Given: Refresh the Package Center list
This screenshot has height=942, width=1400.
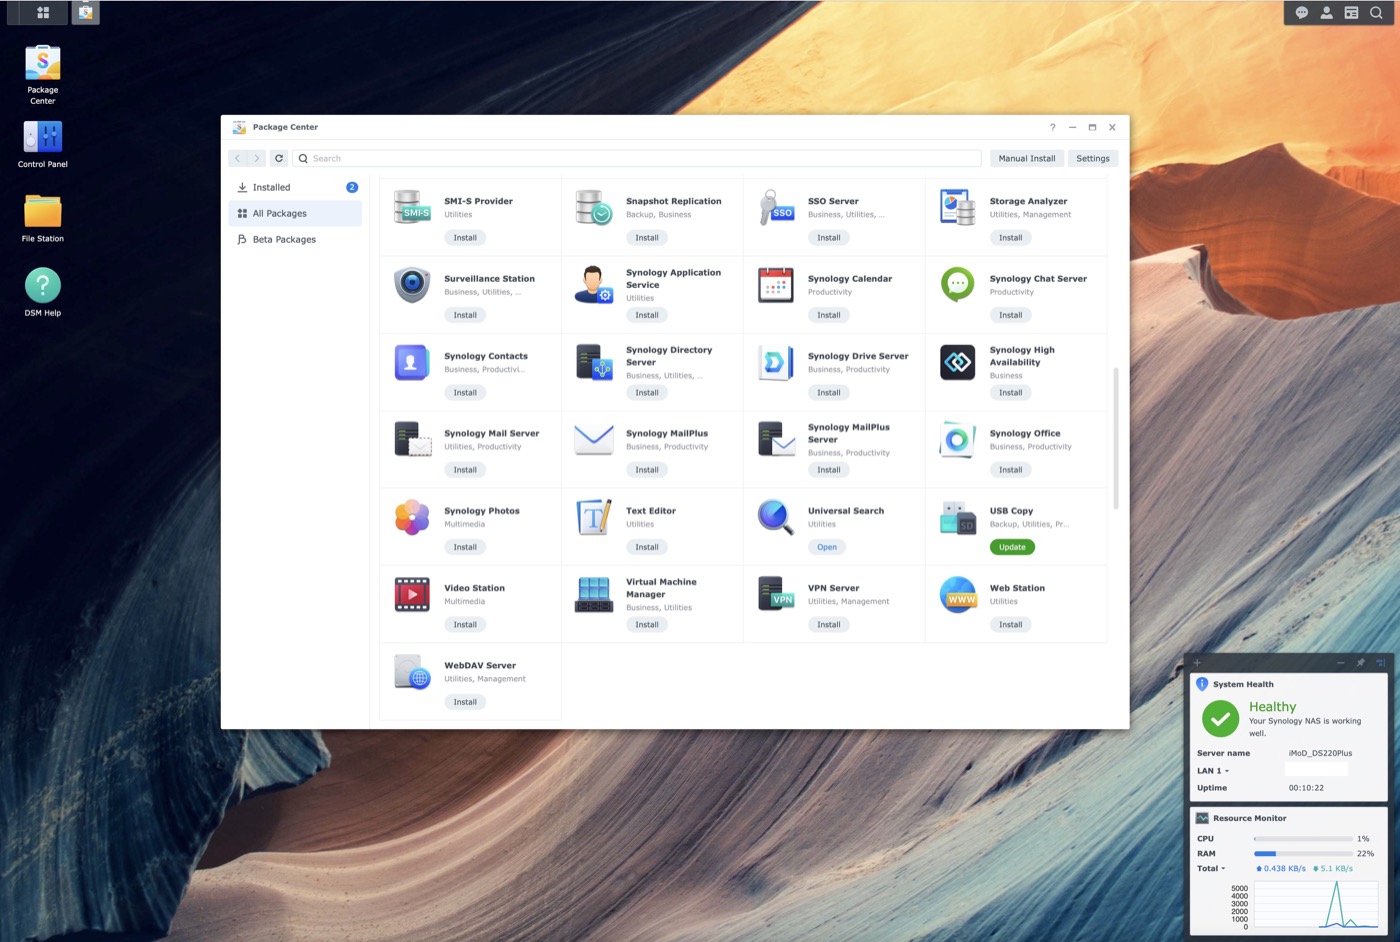Looking at the screenshot, I should point(279,158).
